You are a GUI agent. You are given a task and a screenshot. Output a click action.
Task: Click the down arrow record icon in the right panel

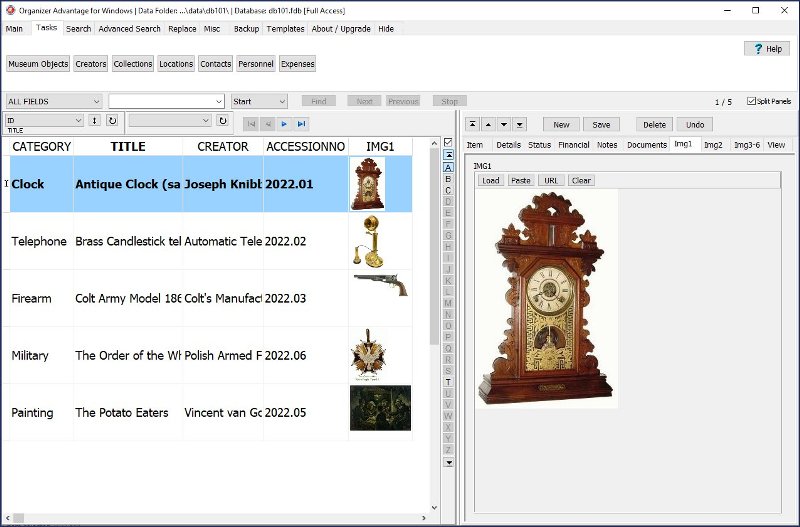point(504,124)
